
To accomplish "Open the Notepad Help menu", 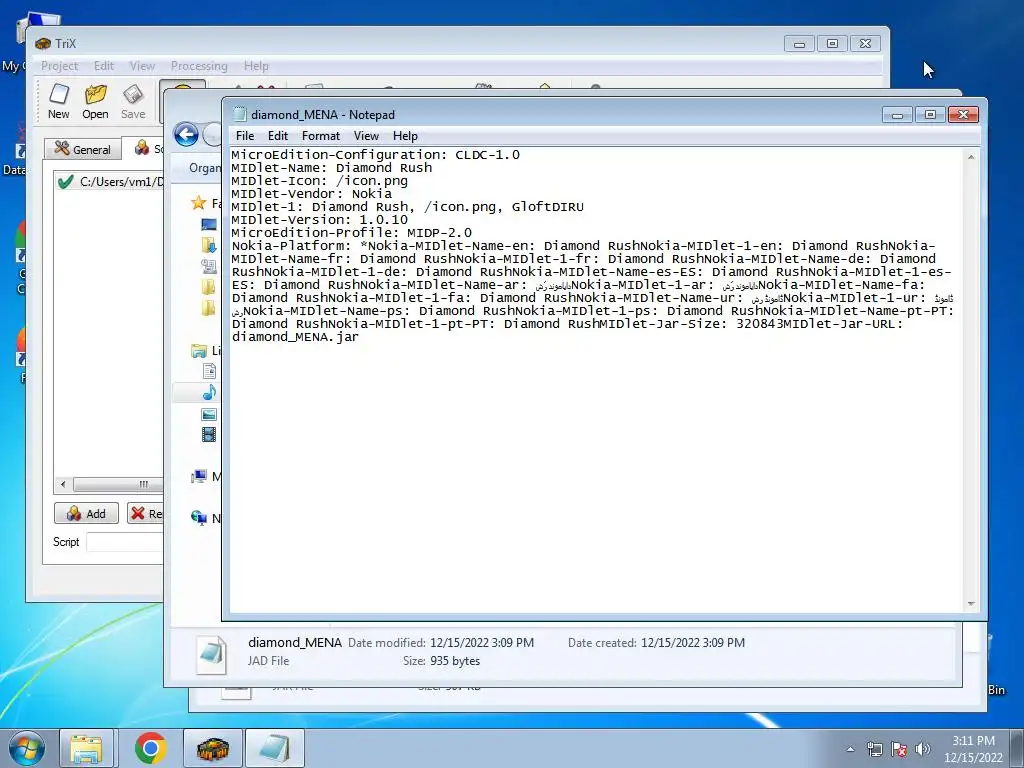I will click(x=405, y=136).
